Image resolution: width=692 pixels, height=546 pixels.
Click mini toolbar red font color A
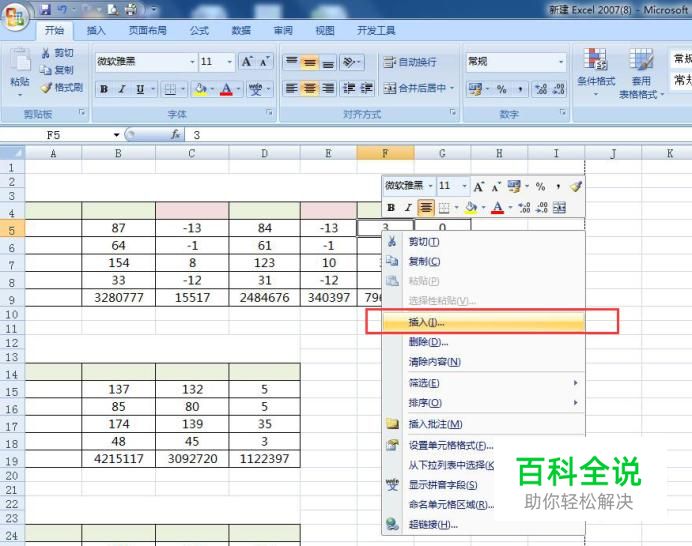pyautogui.click(x=497, y=207)
